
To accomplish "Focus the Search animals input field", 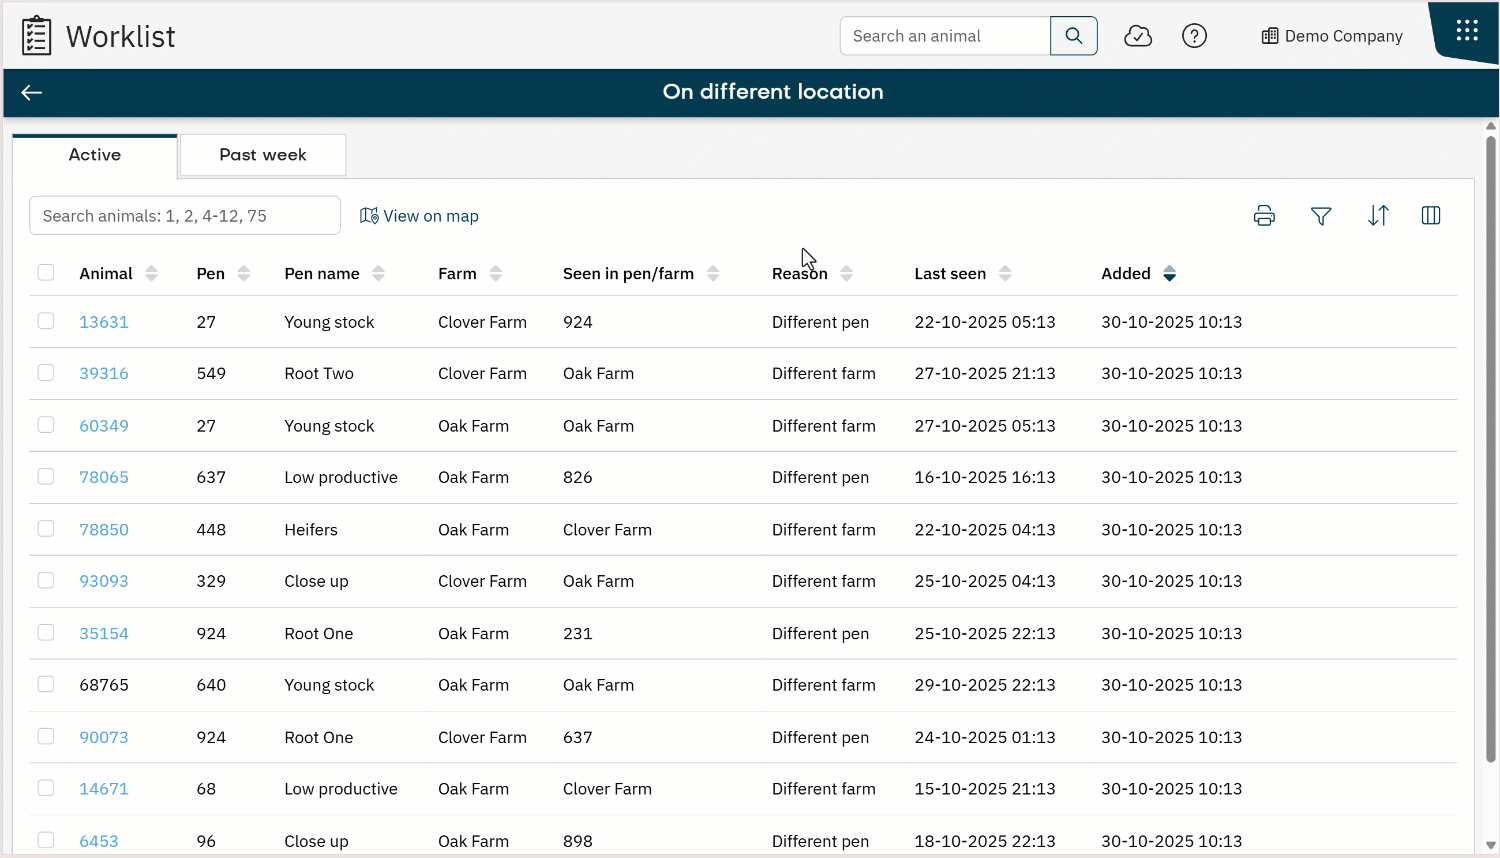I will click(x=185, y=216).
